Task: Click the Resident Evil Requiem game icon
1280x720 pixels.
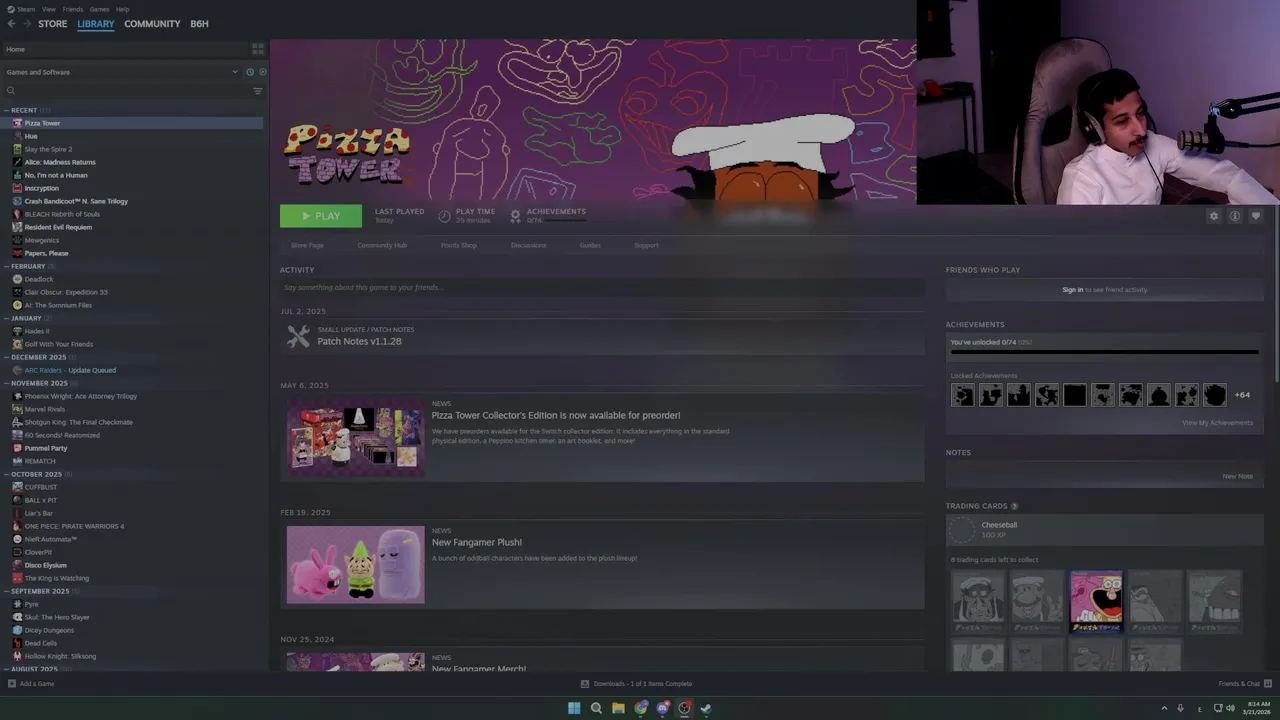Action: (x=17, y=227)
